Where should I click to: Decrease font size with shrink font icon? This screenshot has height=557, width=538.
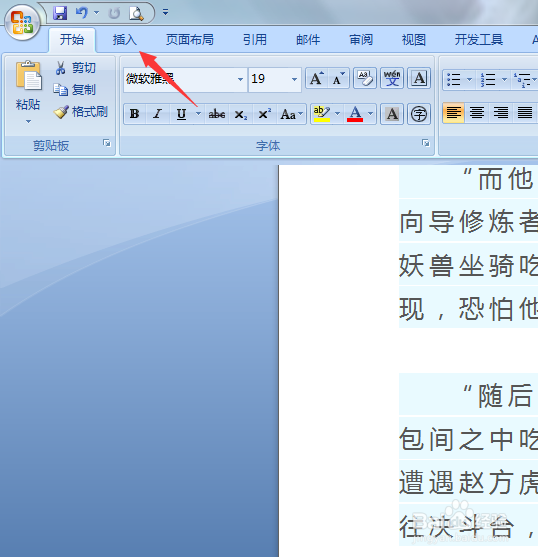coord(338,79)
